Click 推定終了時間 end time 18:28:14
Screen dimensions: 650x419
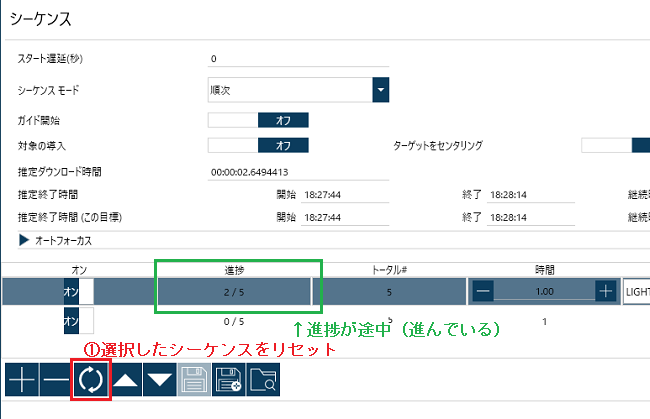coord(531,195)
